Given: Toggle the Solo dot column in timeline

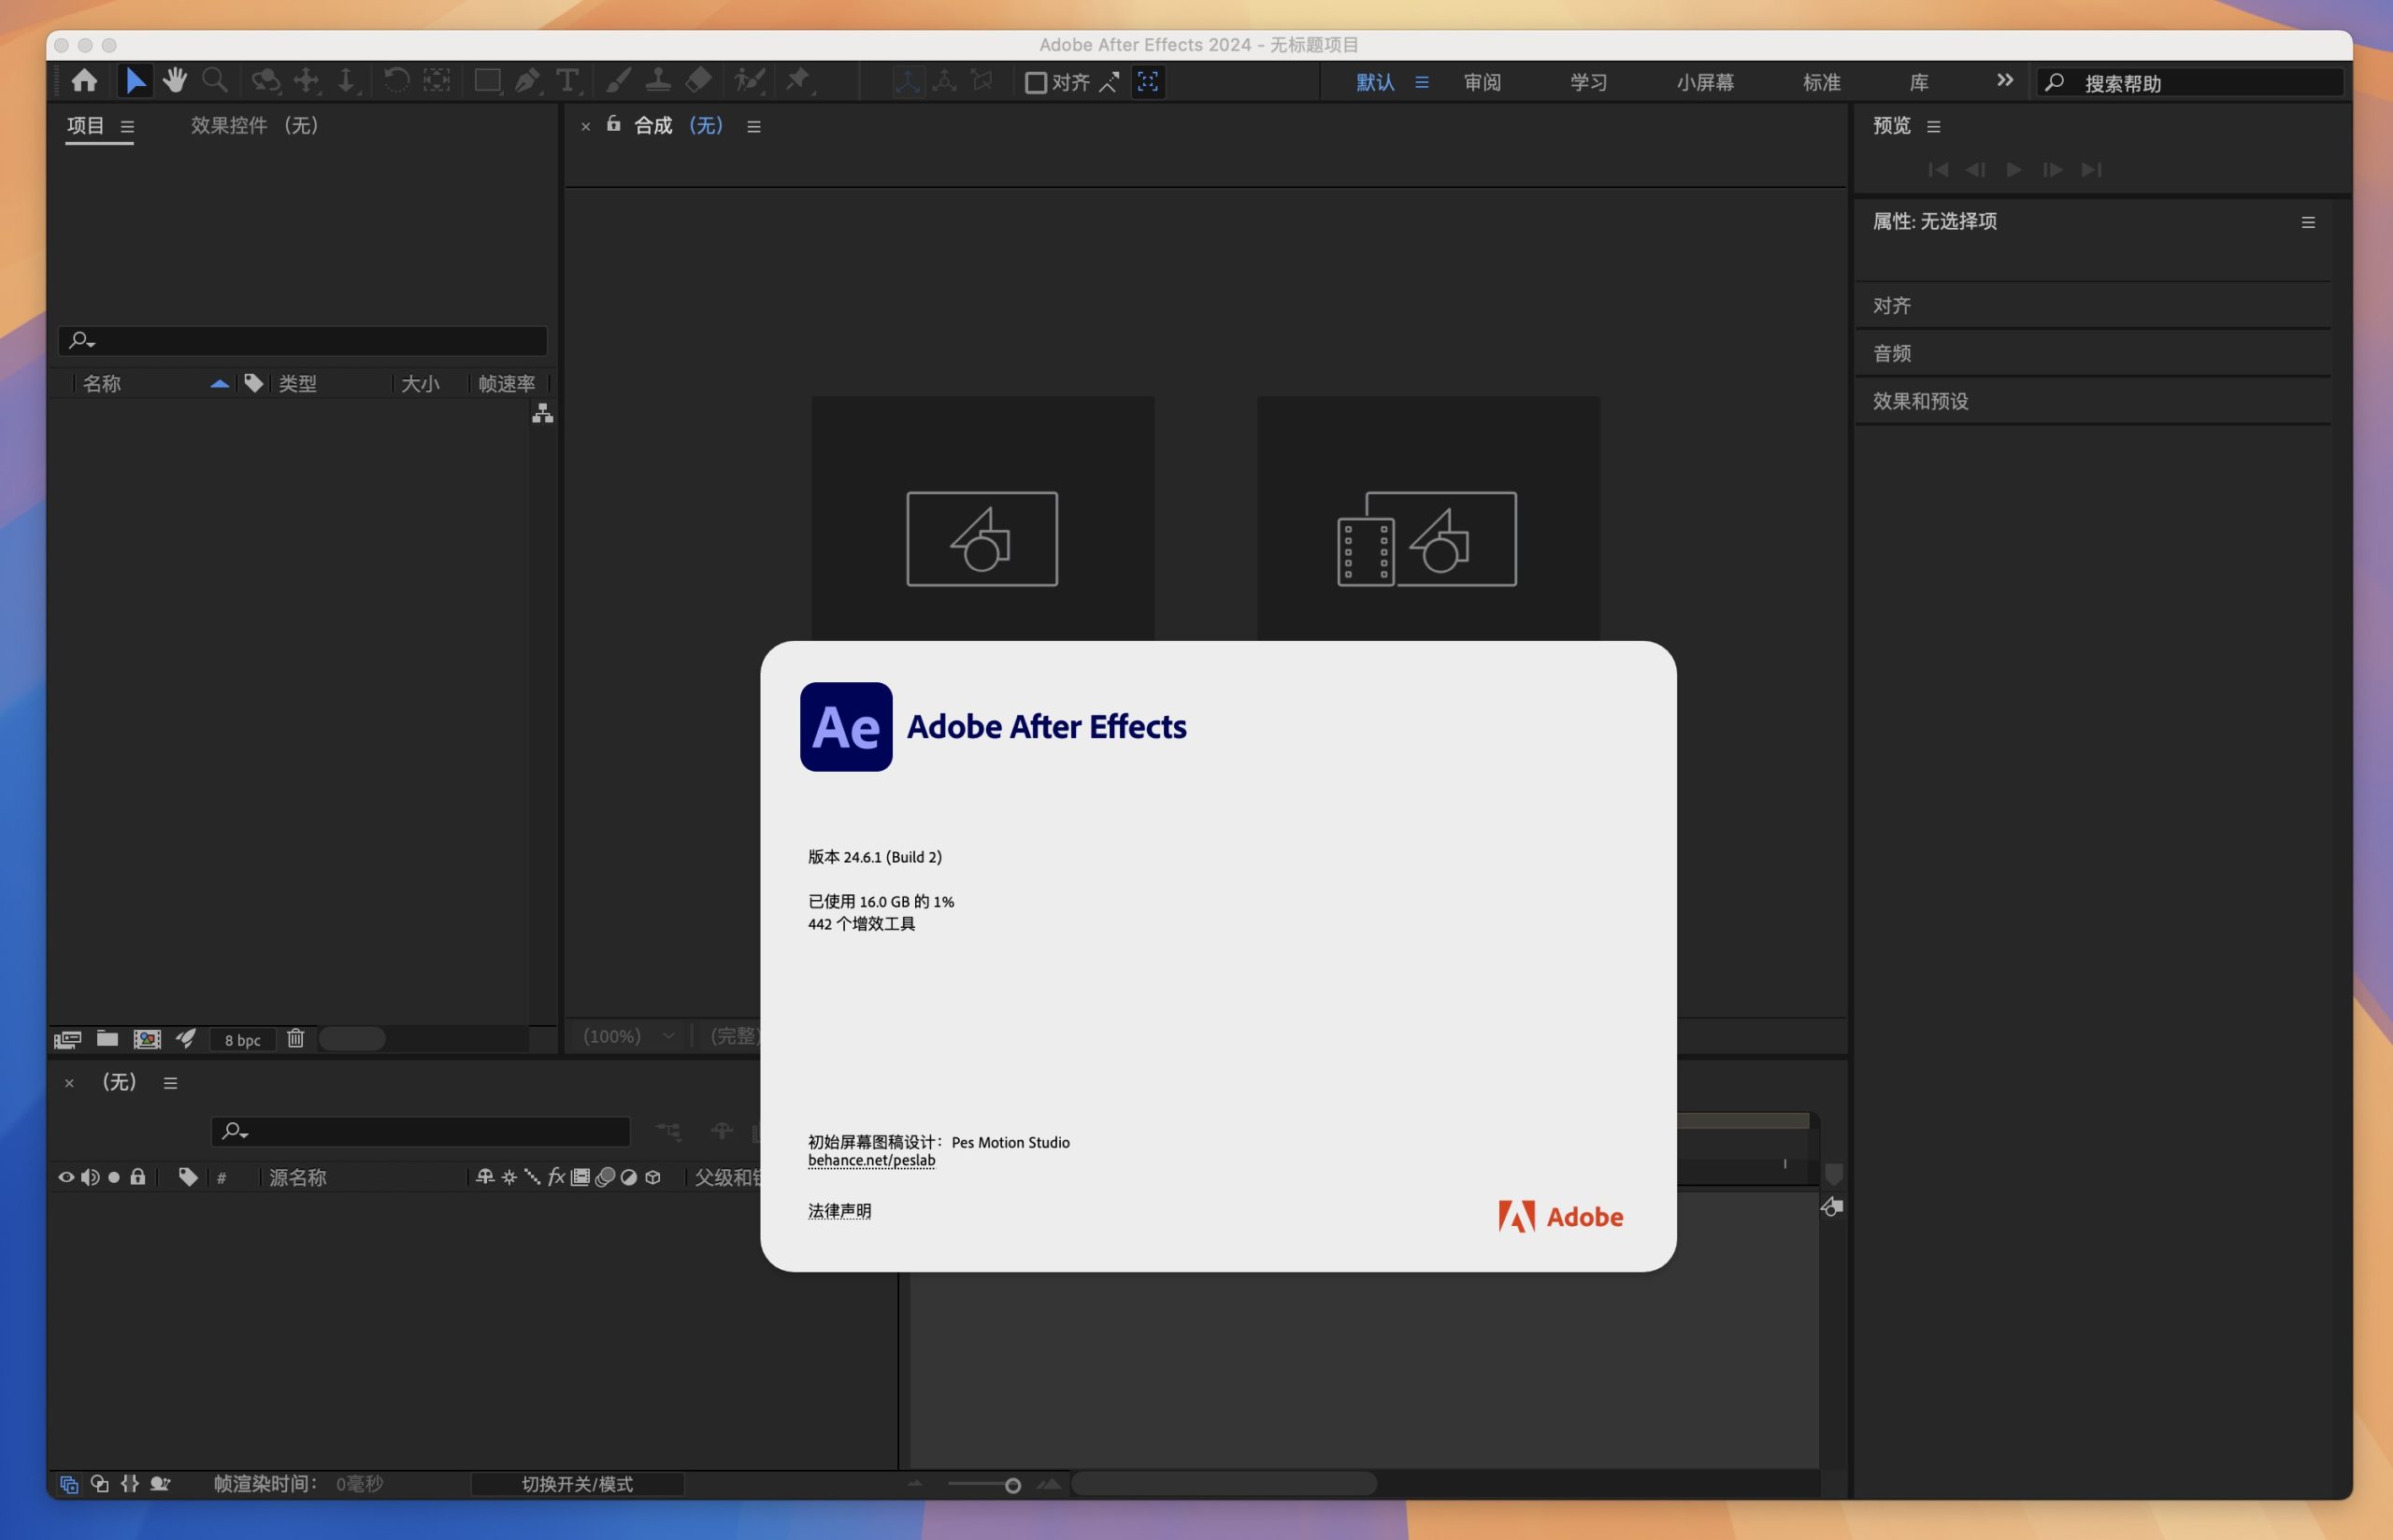Looking at the screenshot, I should pyautogui.click(x=114, y=1177).
